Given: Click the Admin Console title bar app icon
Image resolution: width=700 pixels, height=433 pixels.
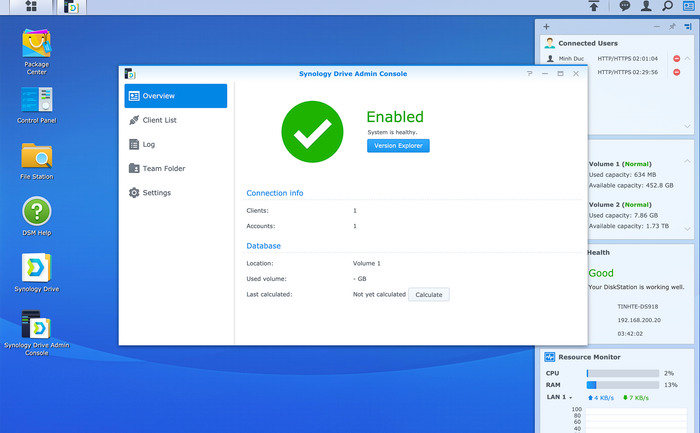Looking at the screenshot, I should [x=130, y=74].
